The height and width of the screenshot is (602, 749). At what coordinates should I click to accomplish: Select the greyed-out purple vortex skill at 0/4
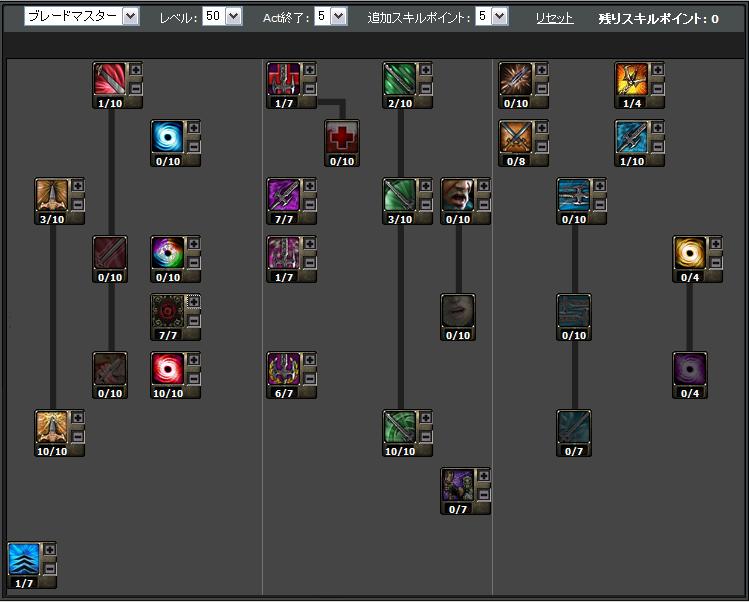click(x=690, y=369)
